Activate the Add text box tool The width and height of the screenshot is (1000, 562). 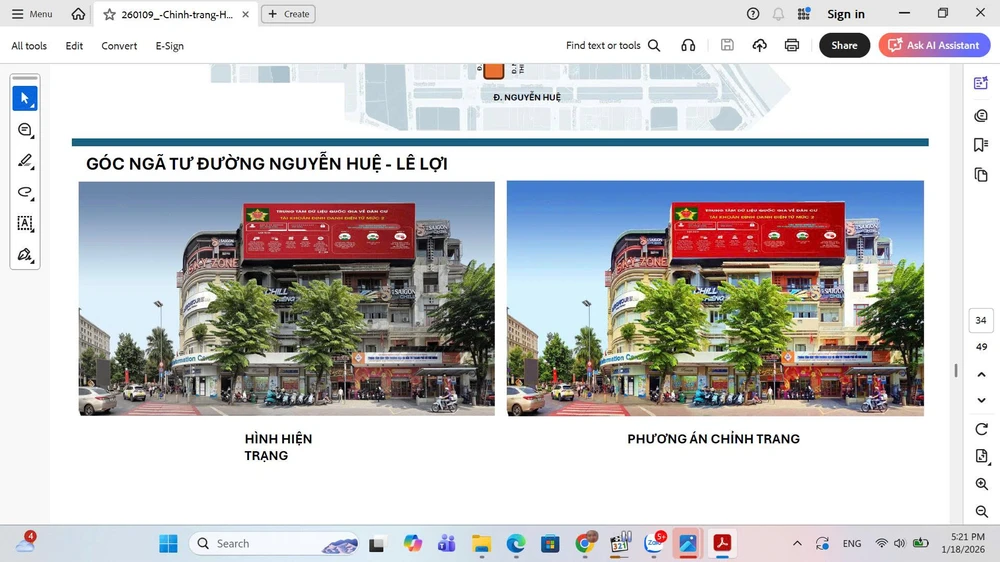(25, 223)
